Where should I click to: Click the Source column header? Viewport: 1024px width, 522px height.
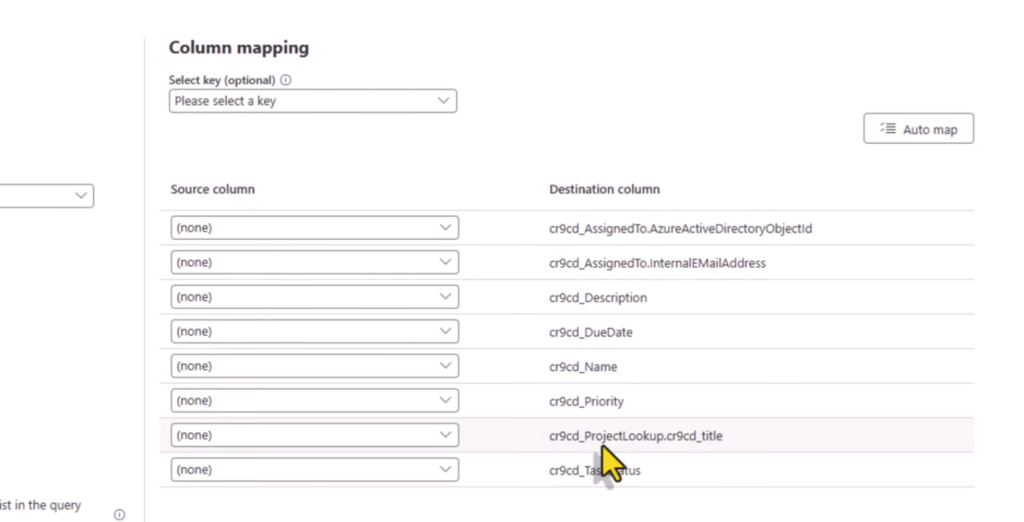213,189
